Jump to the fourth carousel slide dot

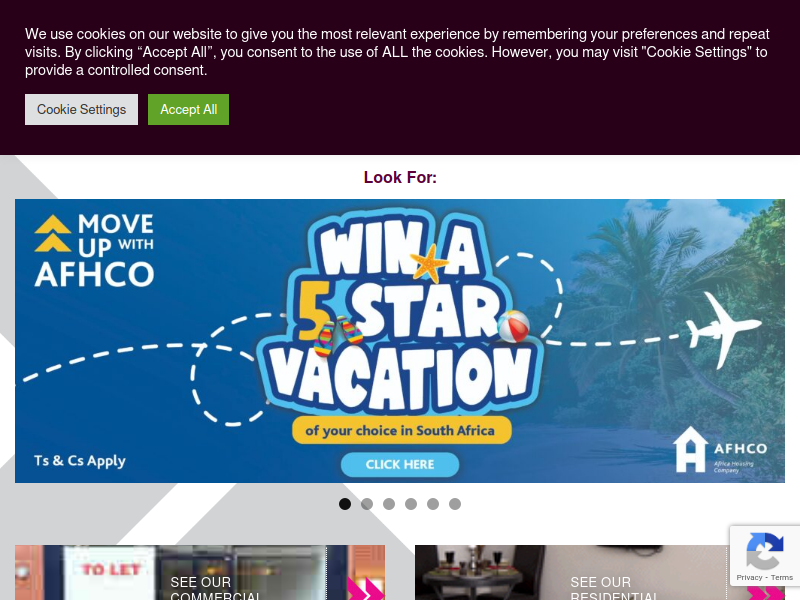(x=411, y=504)
